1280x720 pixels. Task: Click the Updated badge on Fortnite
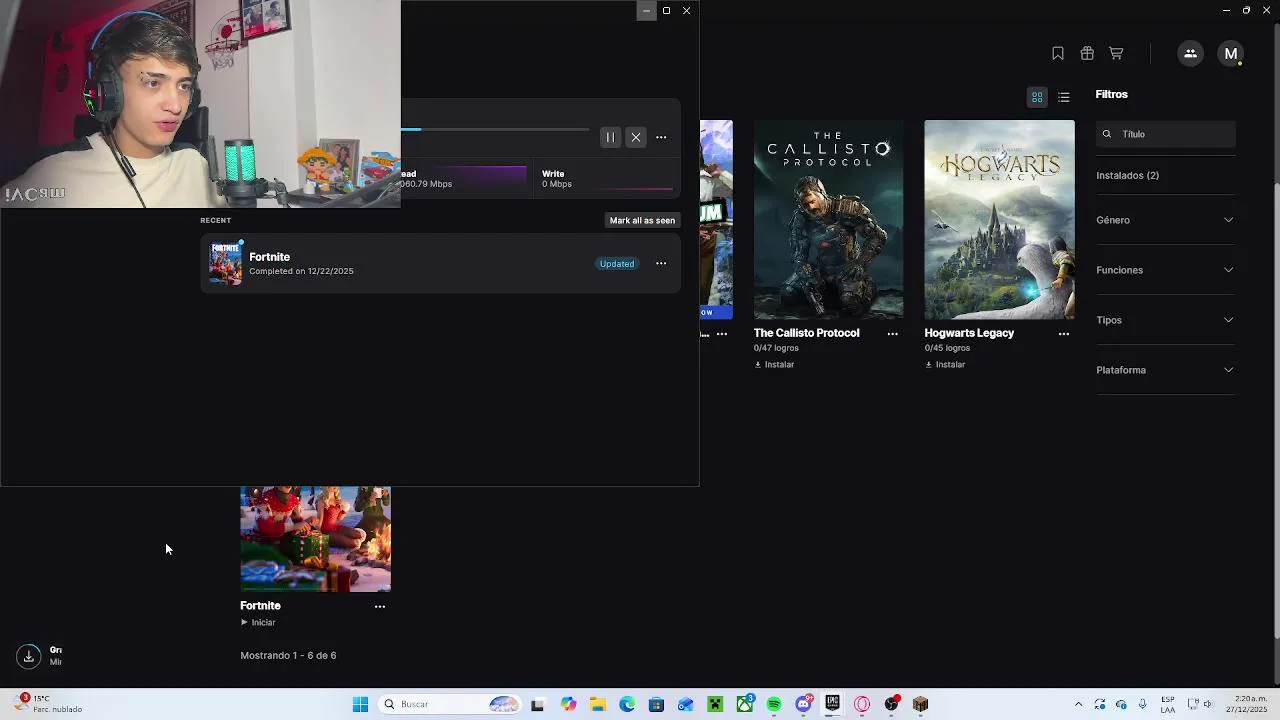617,264
